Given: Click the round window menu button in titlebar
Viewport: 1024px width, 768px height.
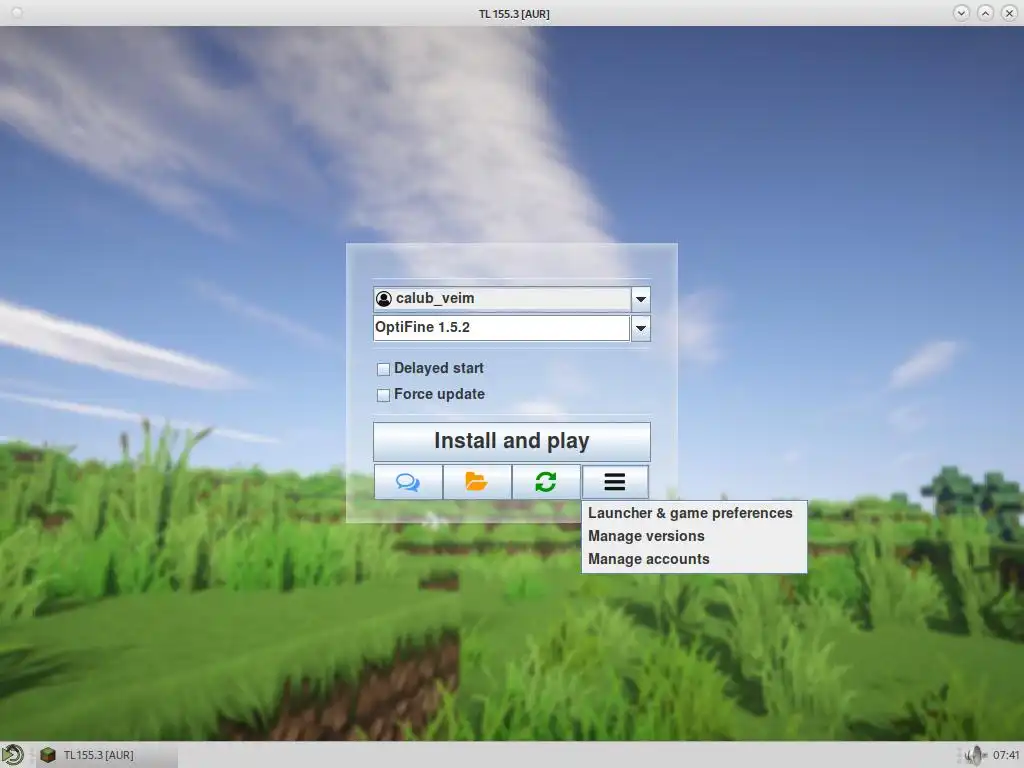Looking at the screenshot, I should [17, 13].
